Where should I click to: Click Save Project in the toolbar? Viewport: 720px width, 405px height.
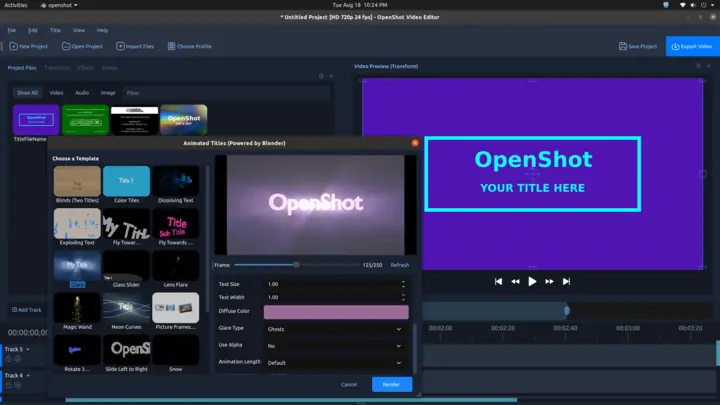[638, 46]
